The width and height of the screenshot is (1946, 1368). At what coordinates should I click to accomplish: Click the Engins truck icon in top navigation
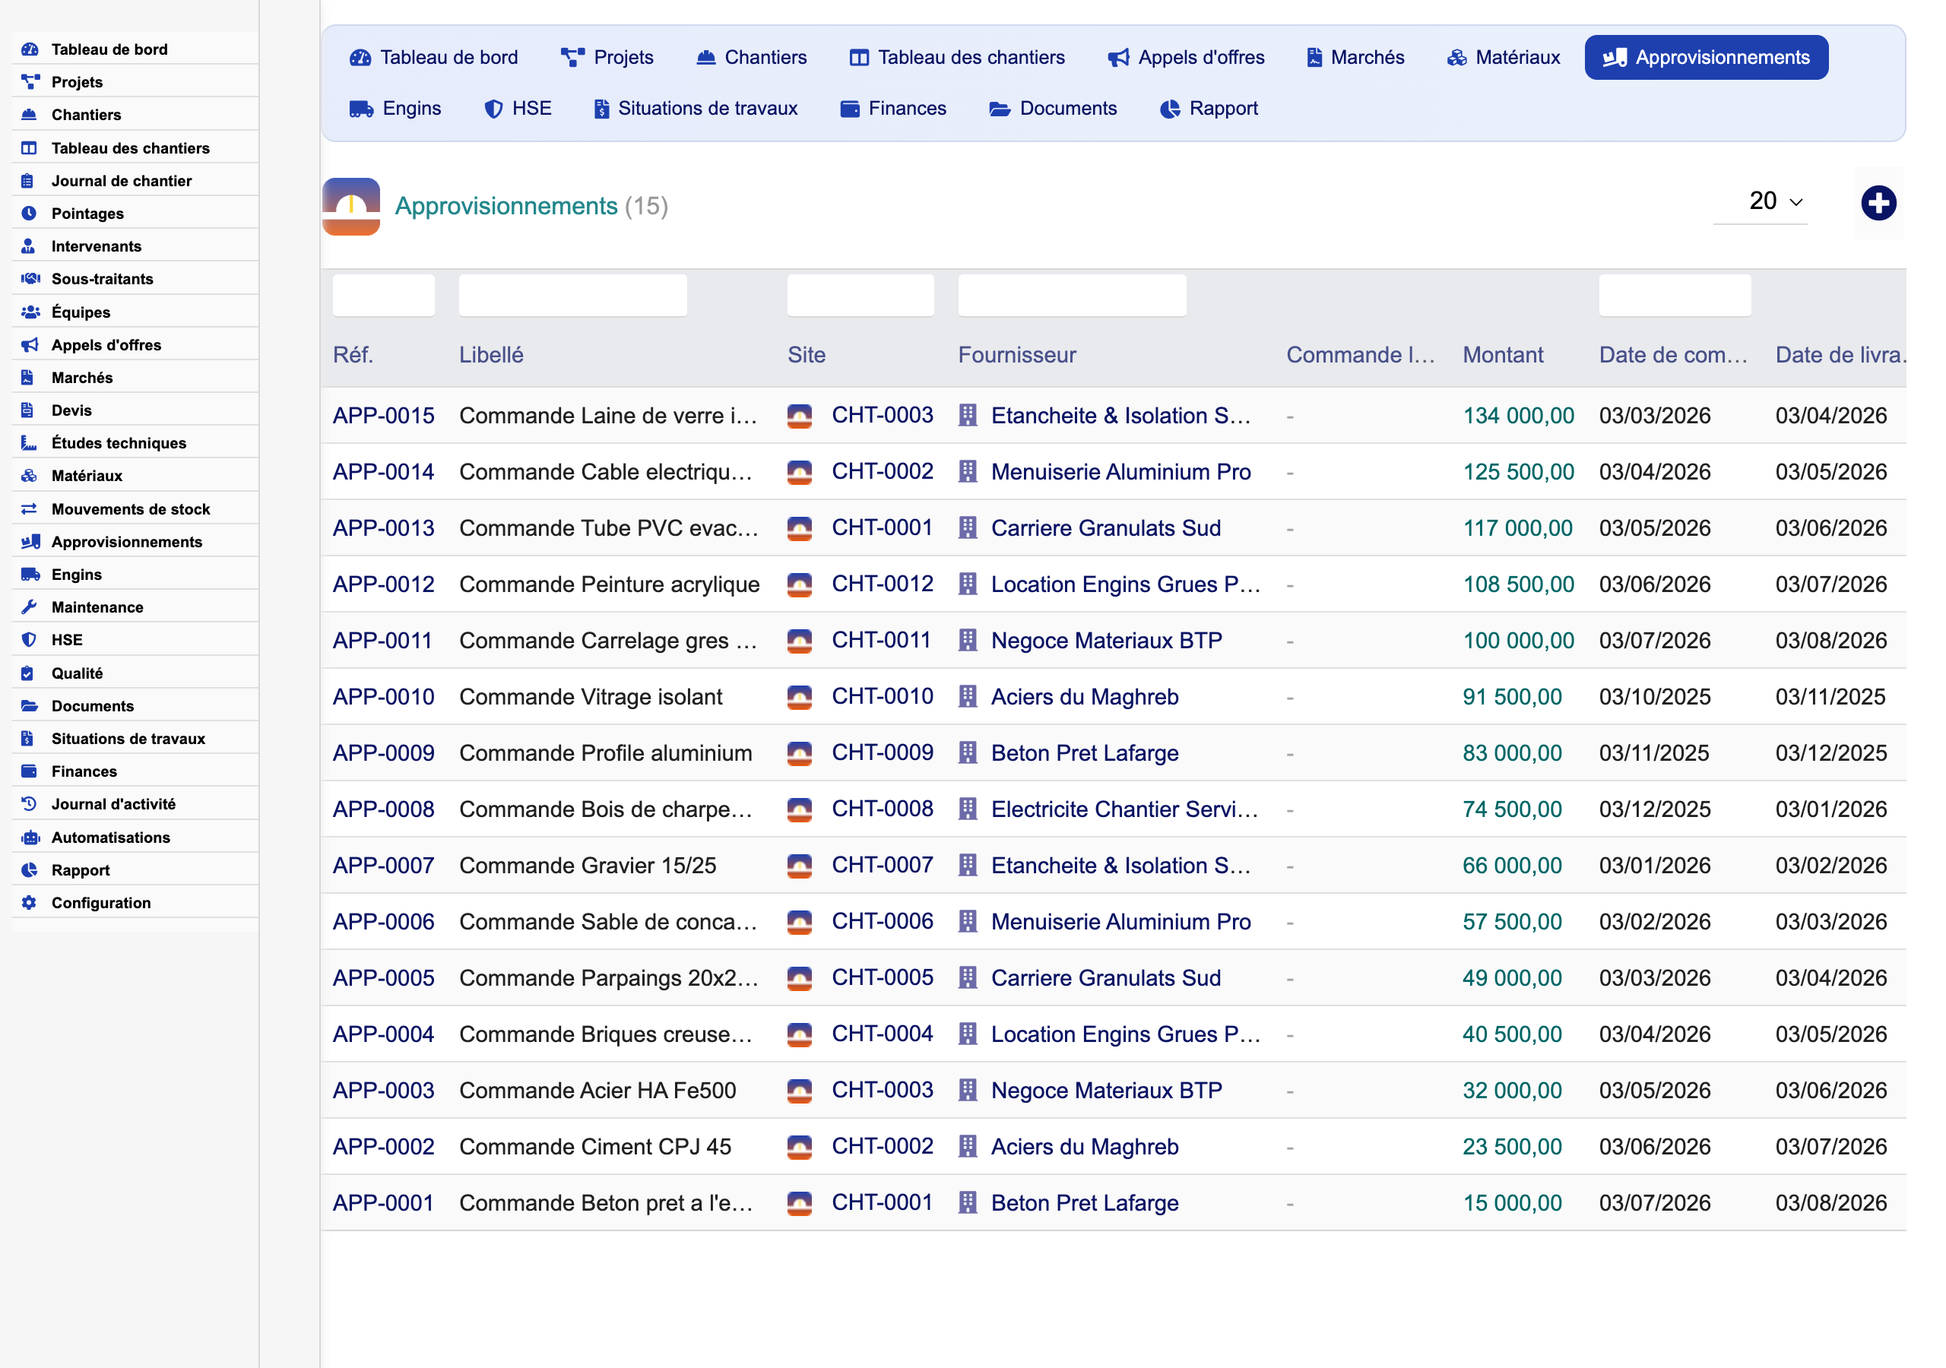(x=361, y=109)
